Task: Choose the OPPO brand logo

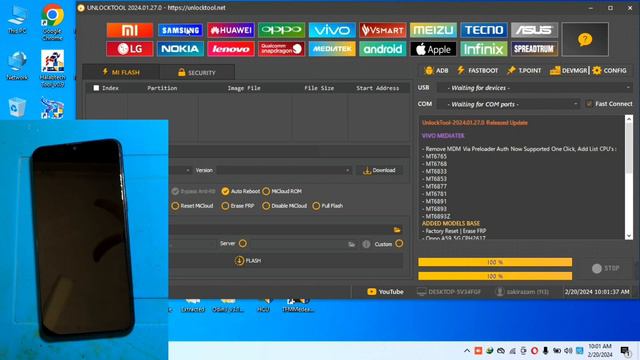Action: coord(282,30)
